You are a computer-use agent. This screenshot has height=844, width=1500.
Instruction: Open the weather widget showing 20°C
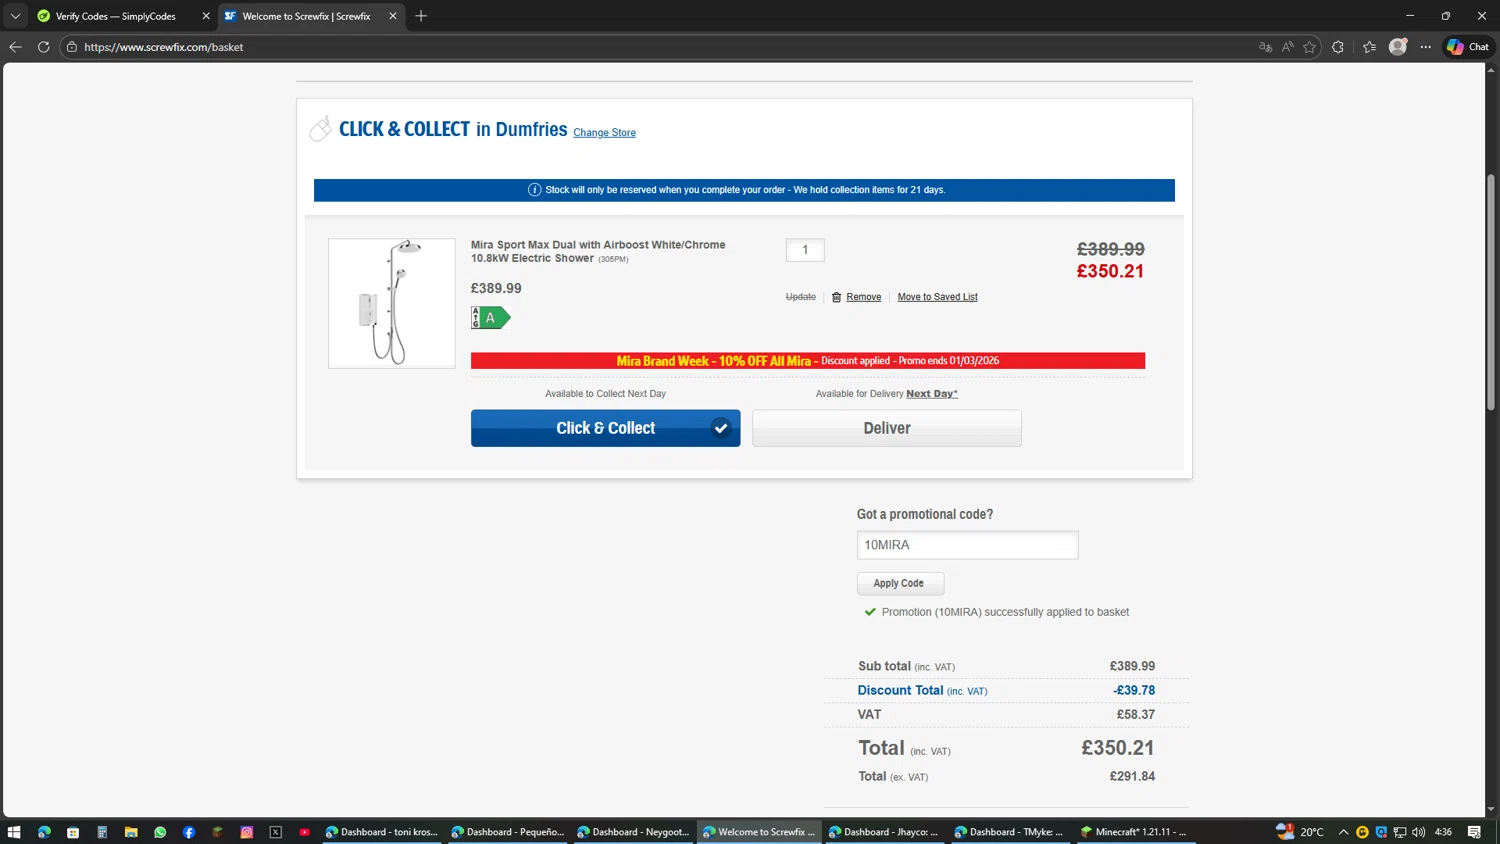(1300, 832)
